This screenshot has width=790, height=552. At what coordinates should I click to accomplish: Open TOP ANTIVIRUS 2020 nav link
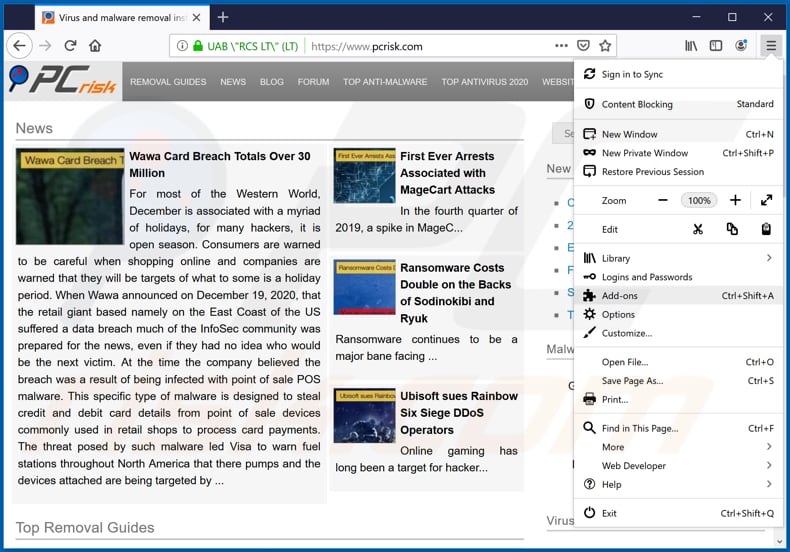(x=485, y=82)
